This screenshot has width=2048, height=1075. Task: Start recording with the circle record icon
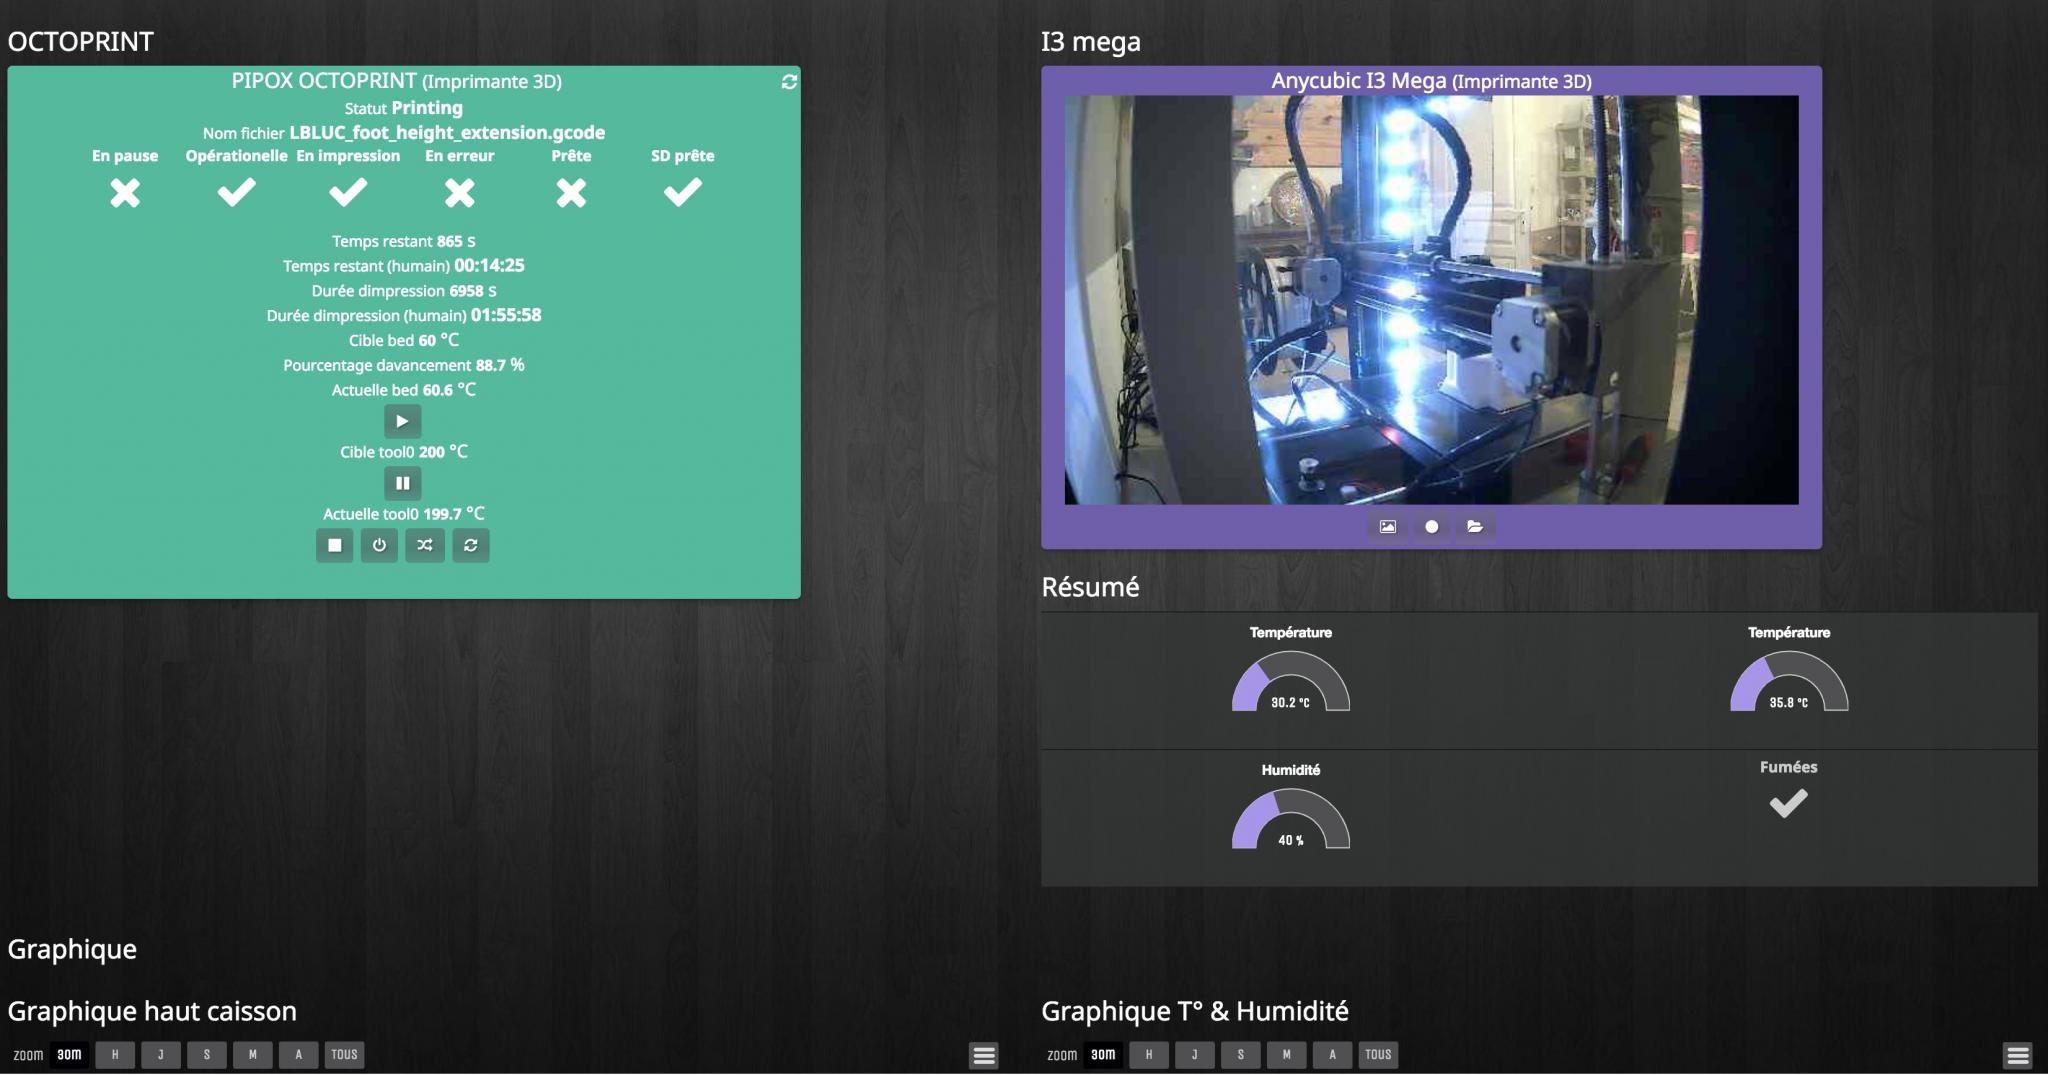pos(1432,526)
